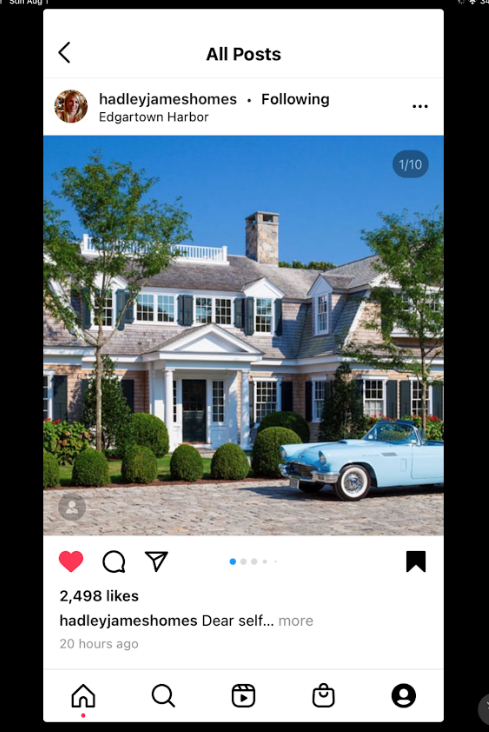Open hadleyjameshomes username in header
The image size is (489, 732).
(168, 99)
